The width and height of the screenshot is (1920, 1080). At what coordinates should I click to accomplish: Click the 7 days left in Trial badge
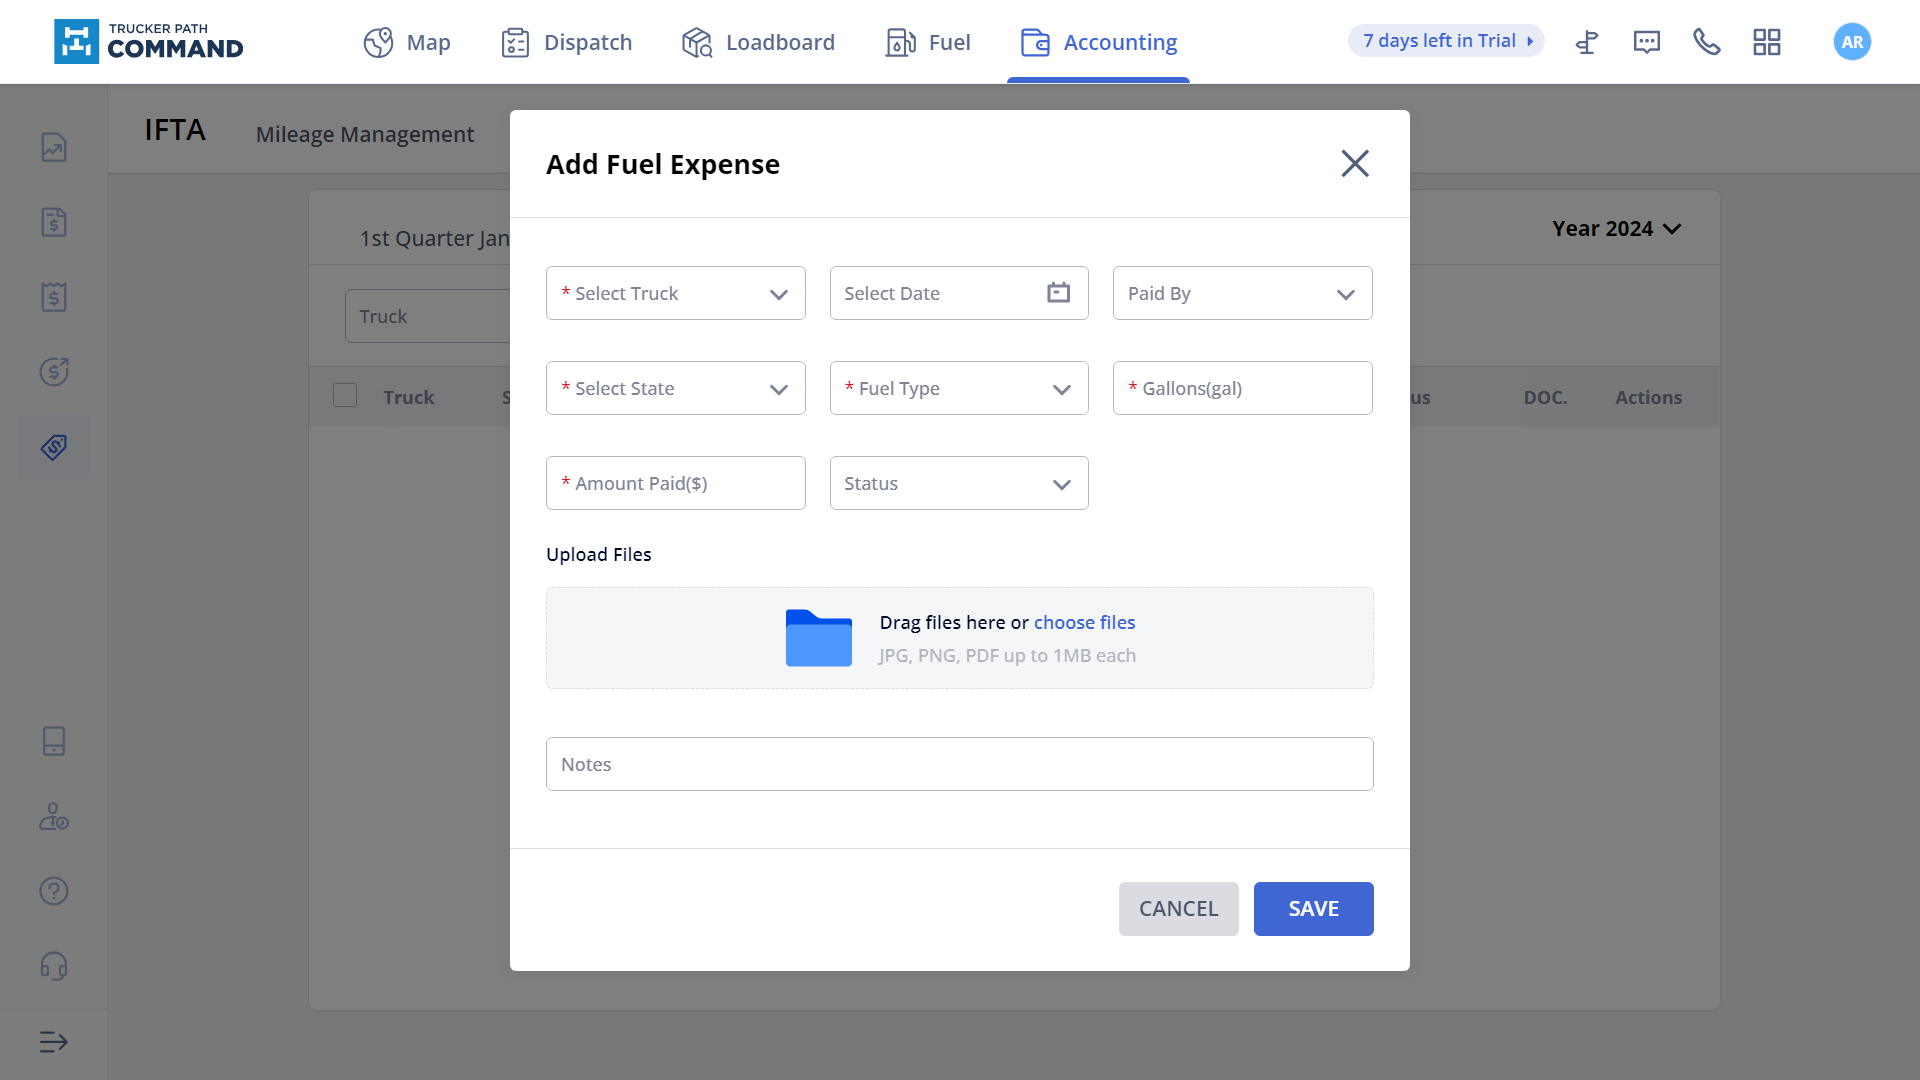[x=1446, y=41]
